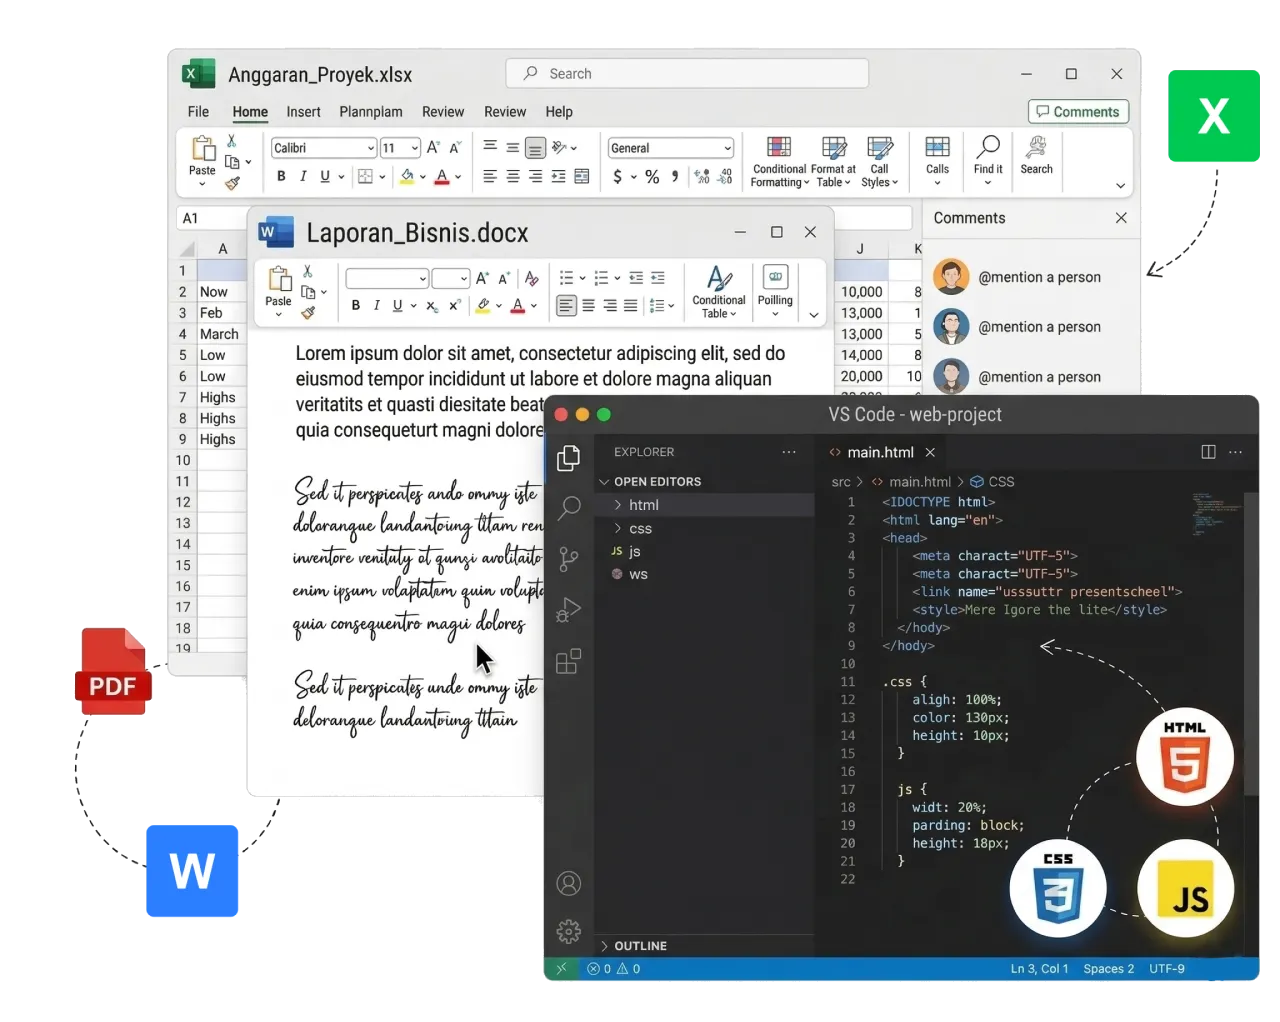Click Clear Formatting icon in Word ribbon

tap(532, 278)
